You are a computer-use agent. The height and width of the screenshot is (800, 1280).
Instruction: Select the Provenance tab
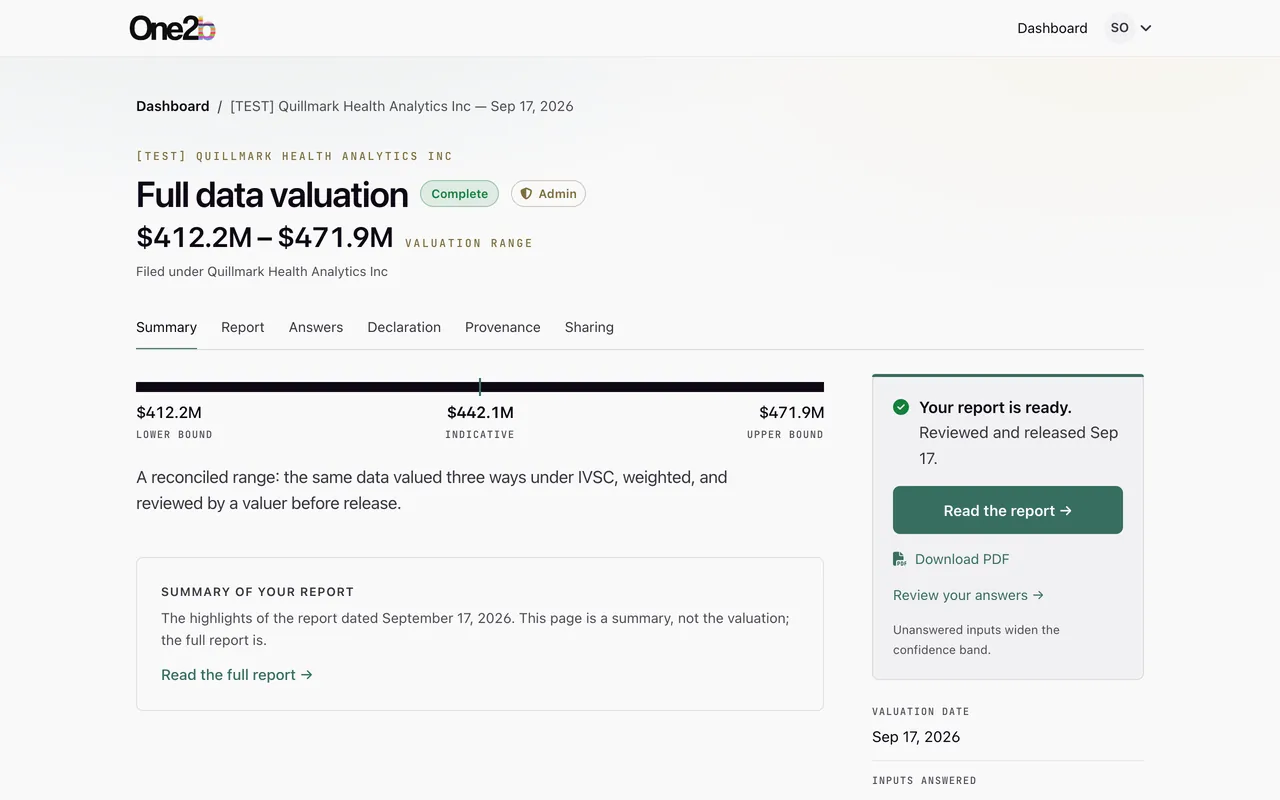503,327
